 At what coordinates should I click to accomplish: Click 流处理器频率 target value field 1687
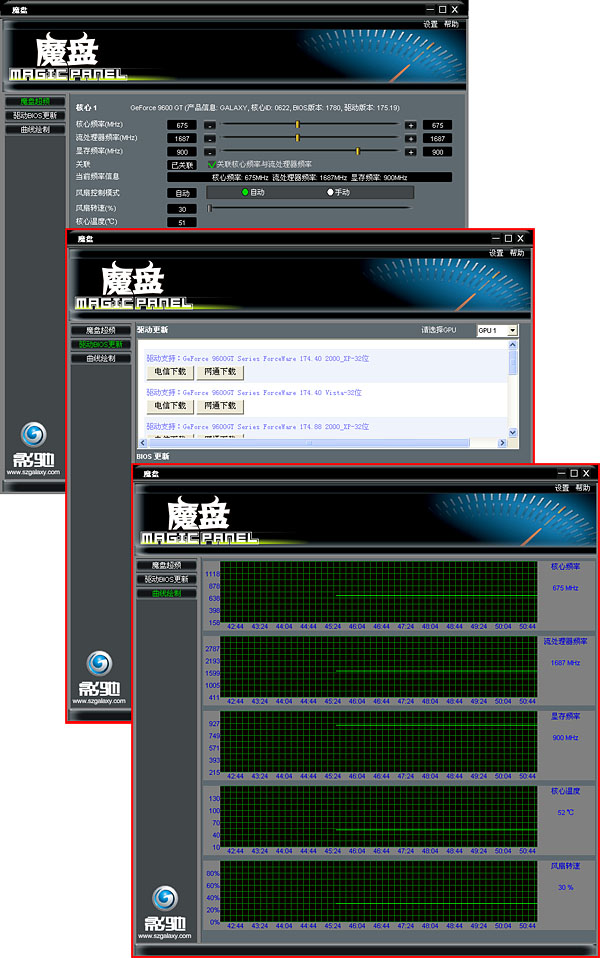point(437,139)
